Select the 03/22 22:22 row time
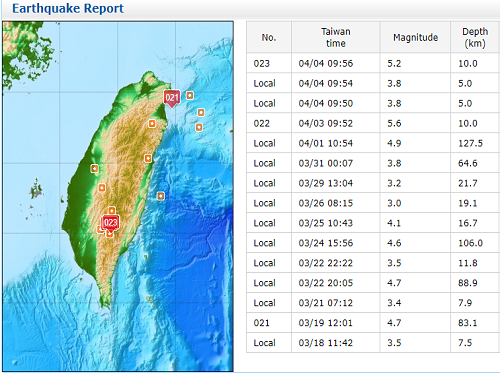This screenshot has width=500, height=375. click(x=326, y=263)
